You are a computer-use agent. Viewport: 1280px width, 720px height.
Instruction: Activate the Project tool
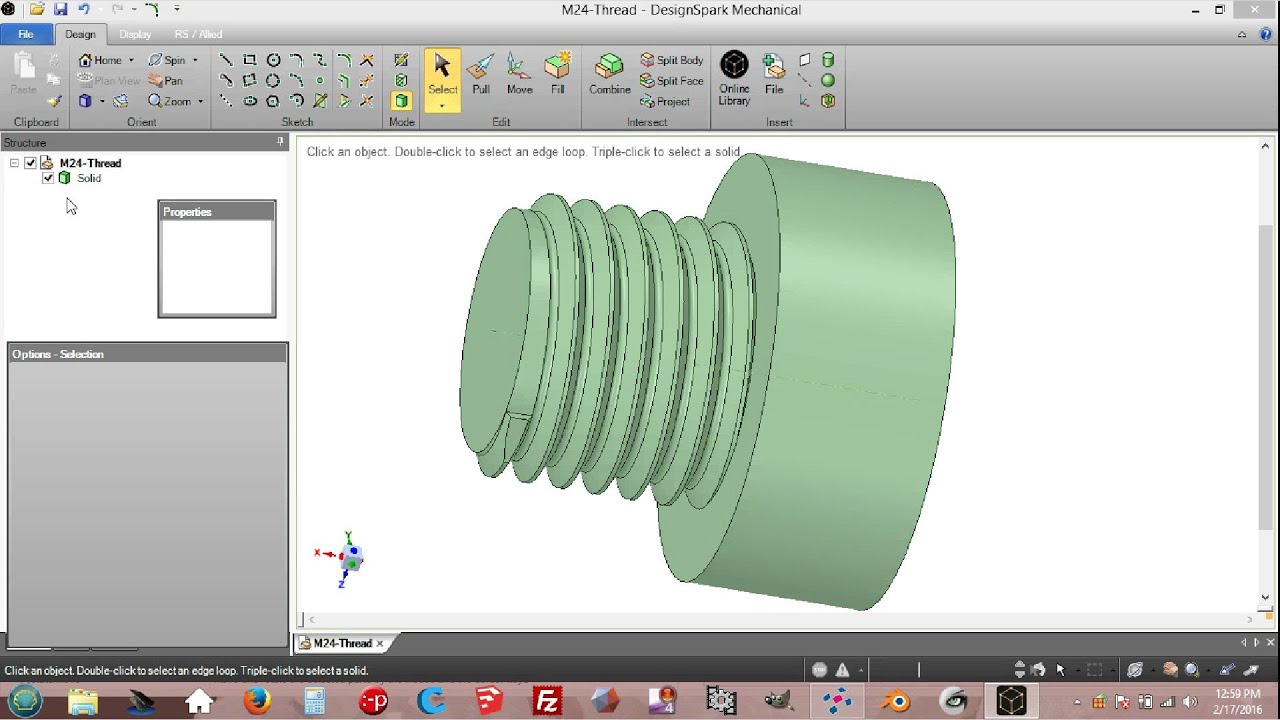(665, 101)
